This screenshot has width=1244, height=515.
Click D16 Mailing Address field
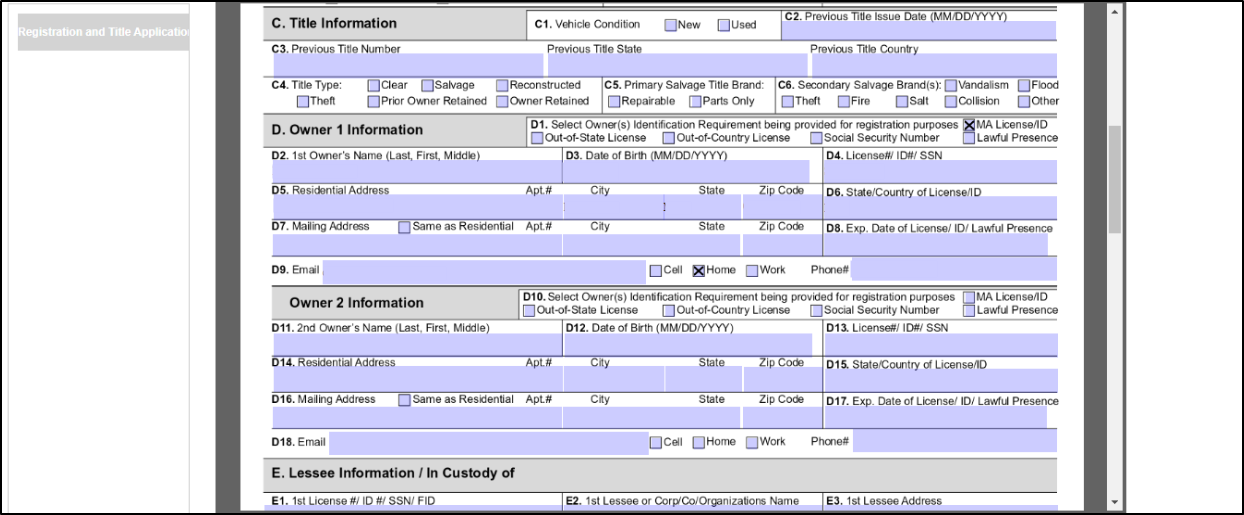[416, 418]
